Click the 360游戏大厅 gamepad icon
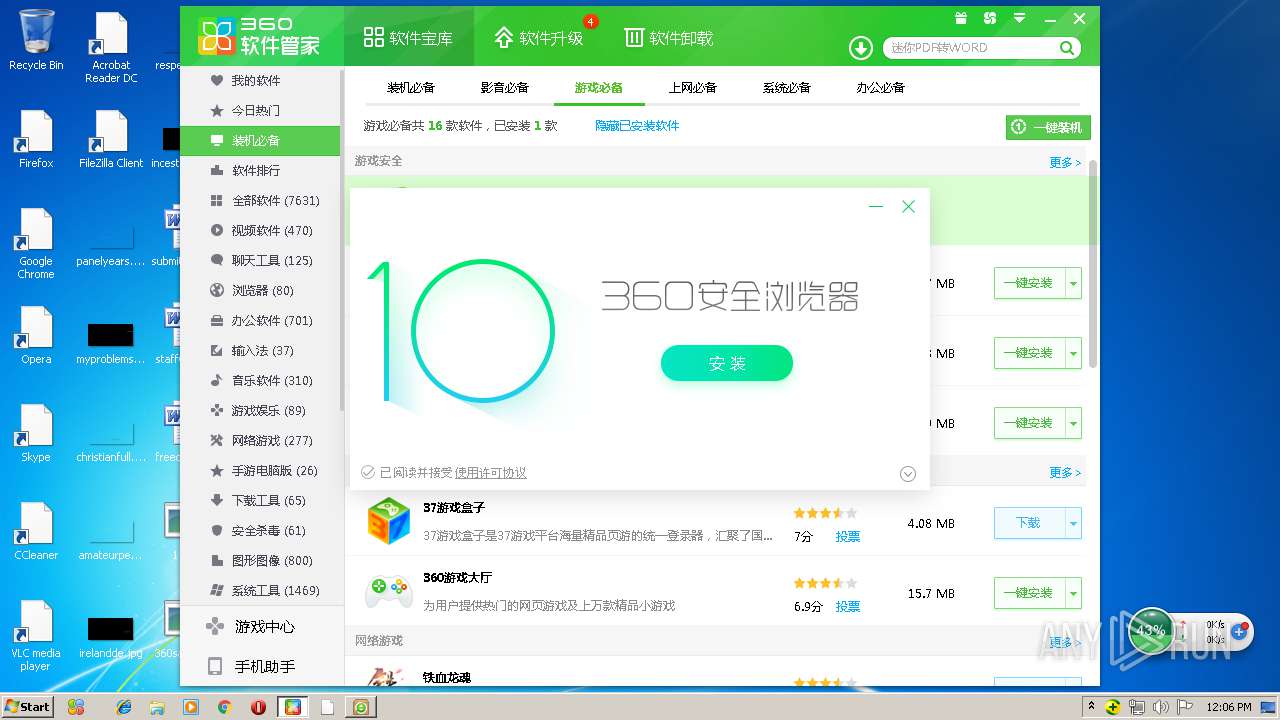1280x720 pixels. point(388,591)
